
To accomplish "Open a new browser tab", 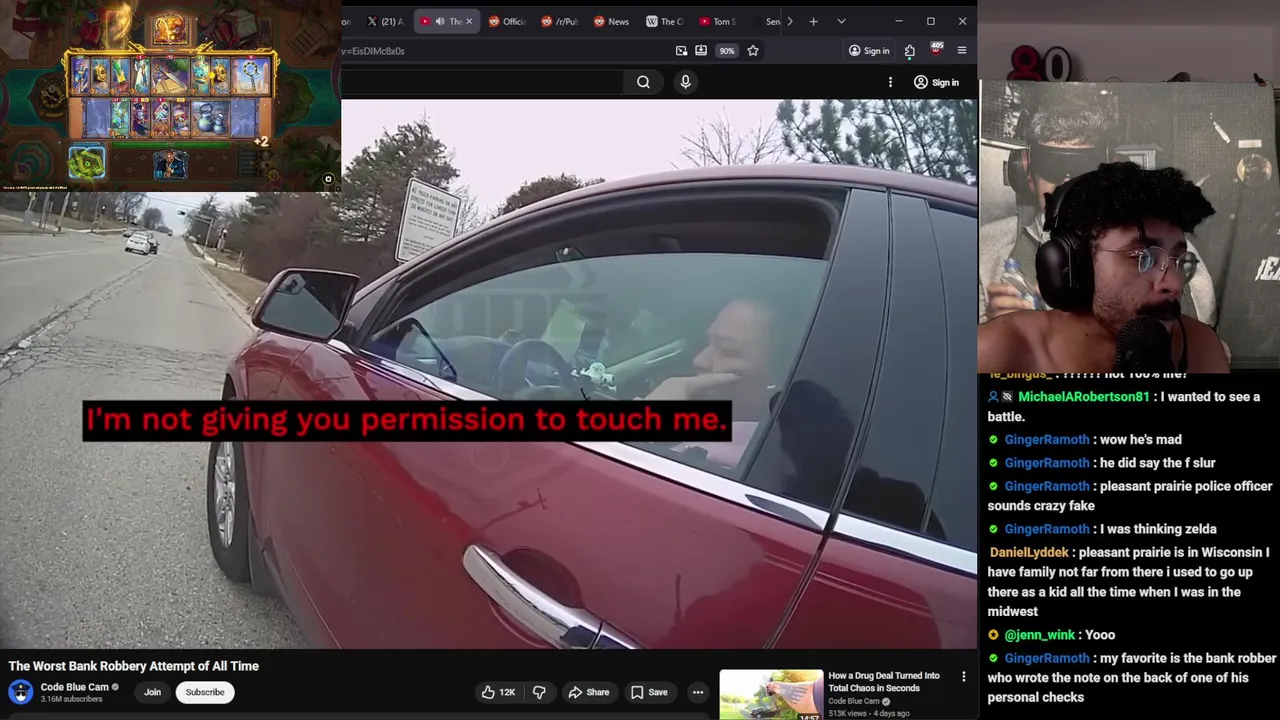I will (x=813, y=21).
